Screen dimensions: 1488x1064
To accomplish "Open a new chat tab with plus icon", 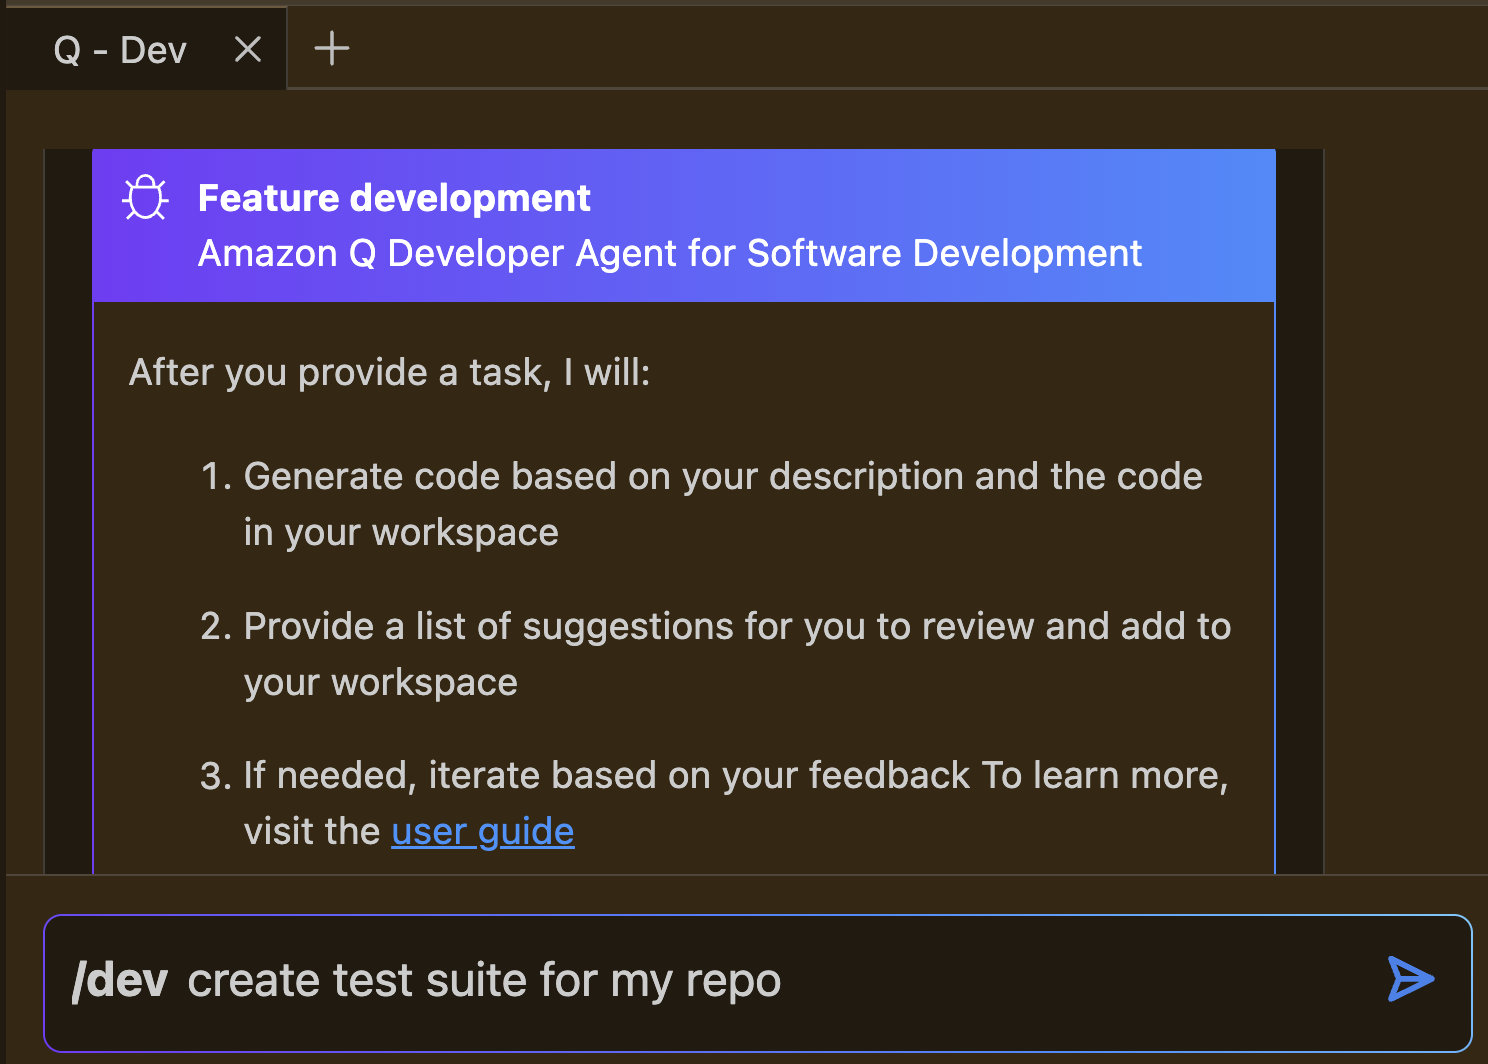I will click(330, 47).
